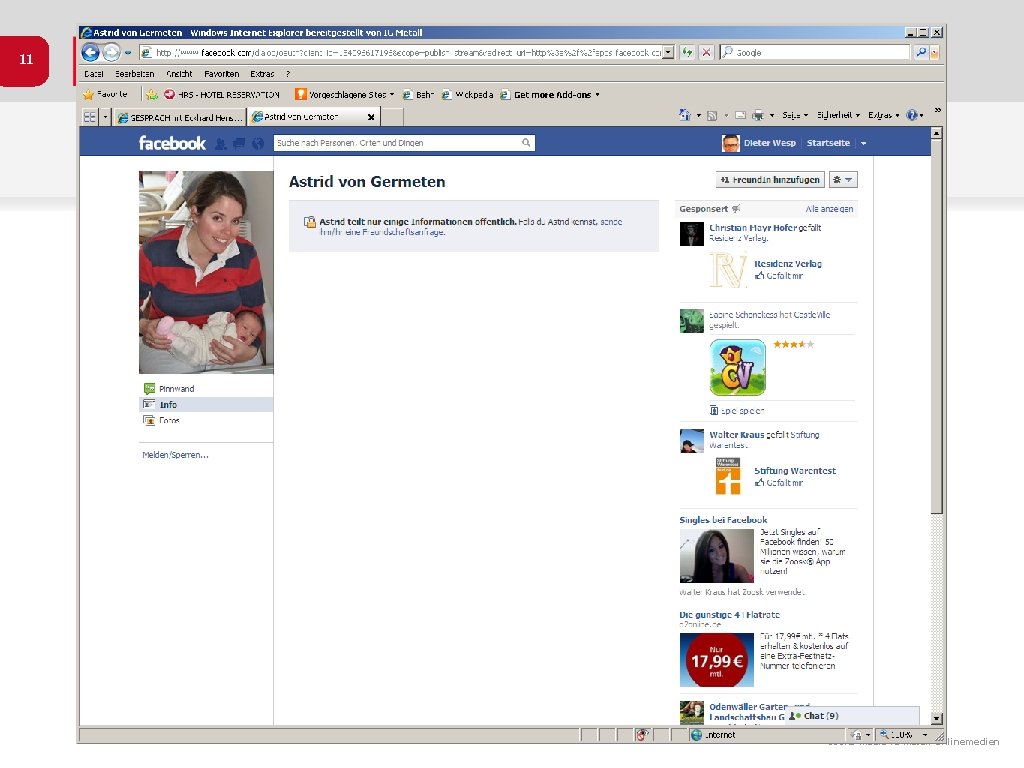Screen dimensions: 1024x768
Task: Switch to the GESPRÄCH mit Eckhard tab
Action: pos(180,117)
